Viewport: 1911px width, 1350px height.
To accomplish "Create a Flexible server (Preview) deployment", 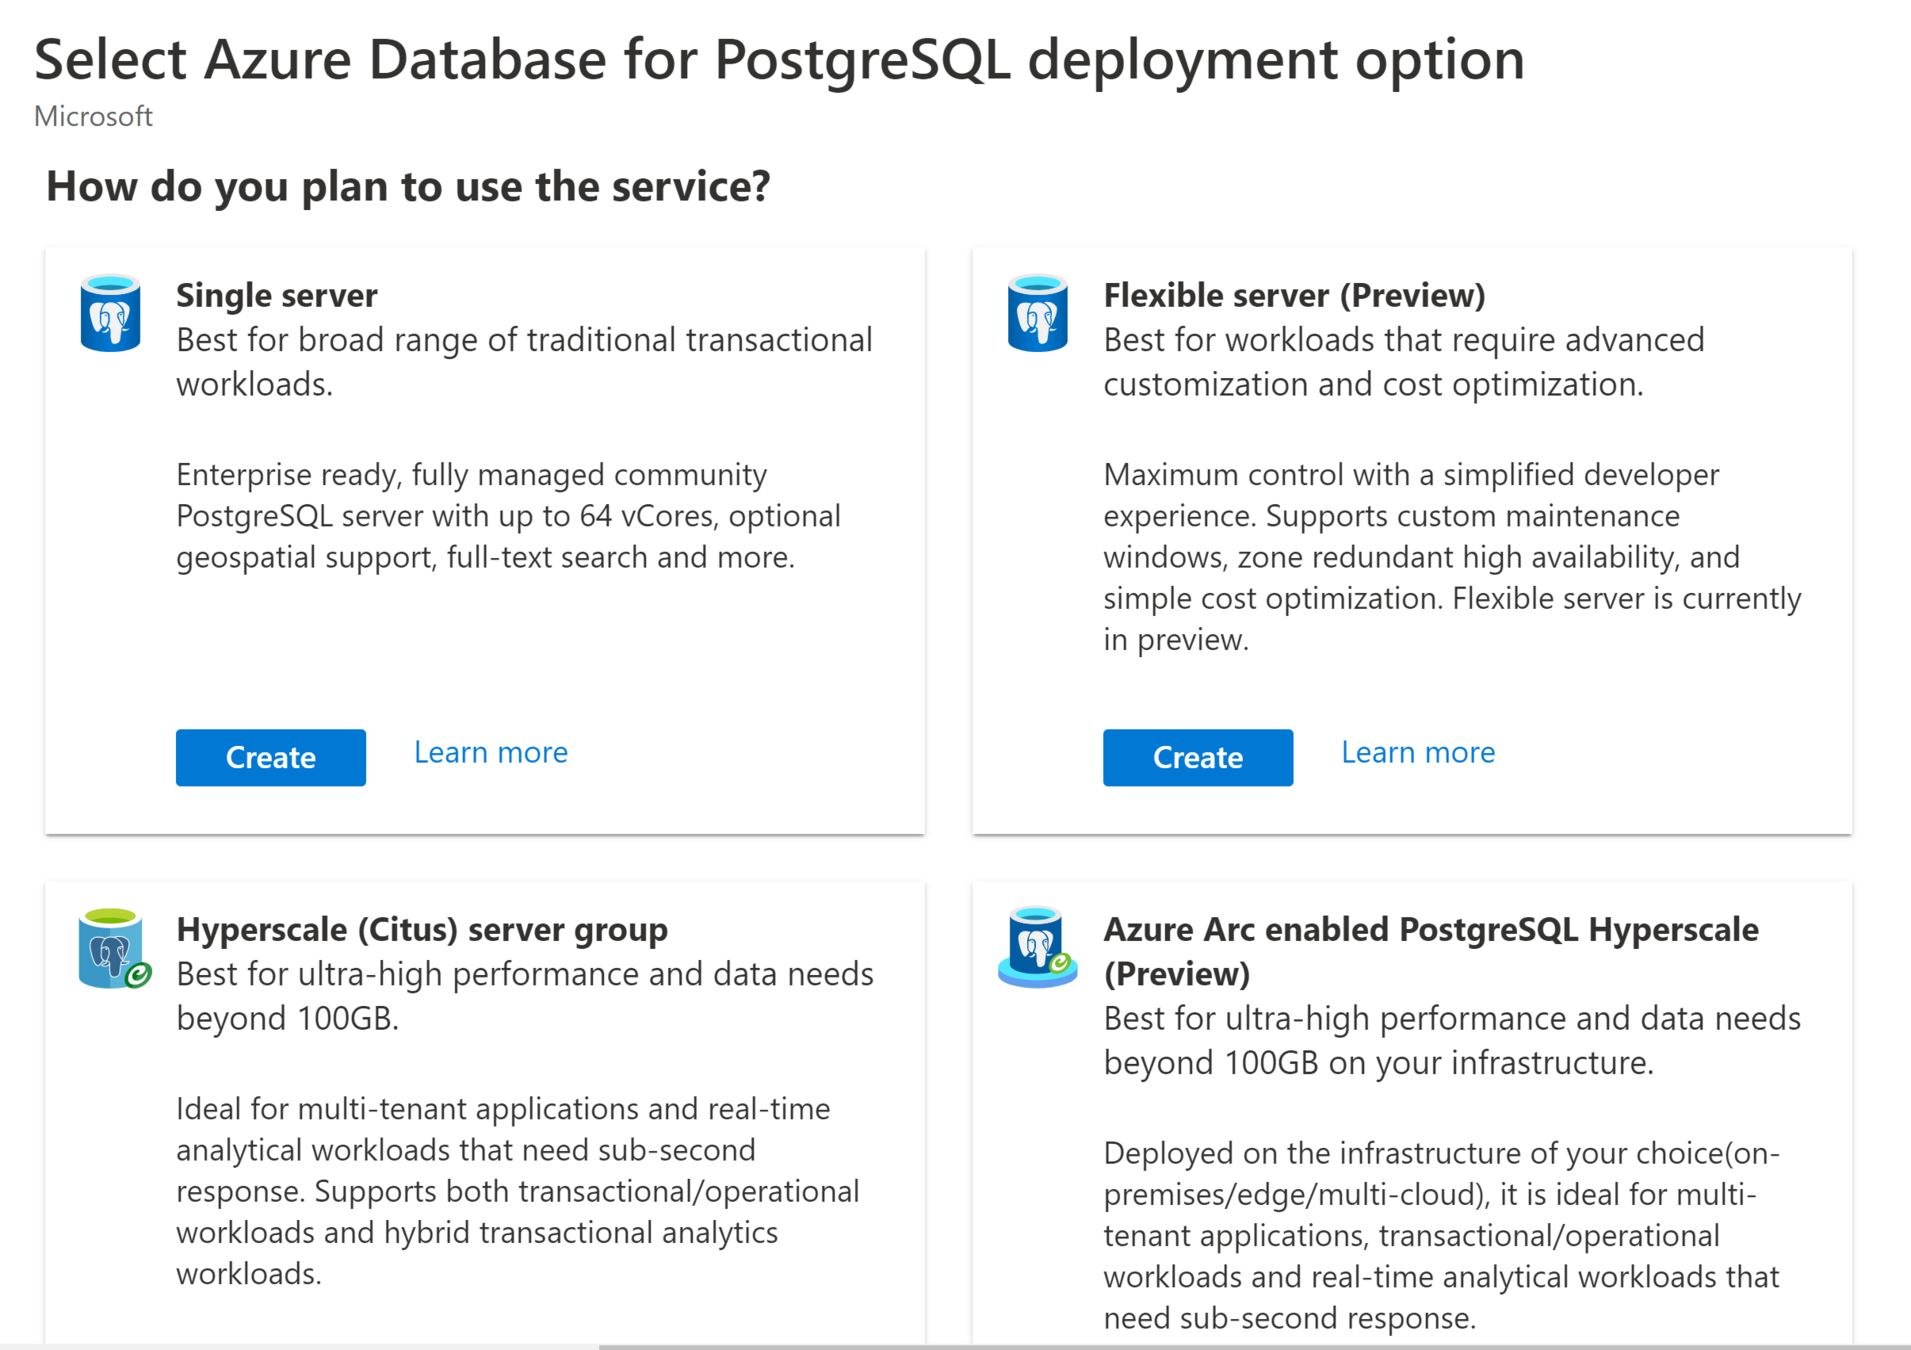I will pyautogui.click(x=1198, y=757).
